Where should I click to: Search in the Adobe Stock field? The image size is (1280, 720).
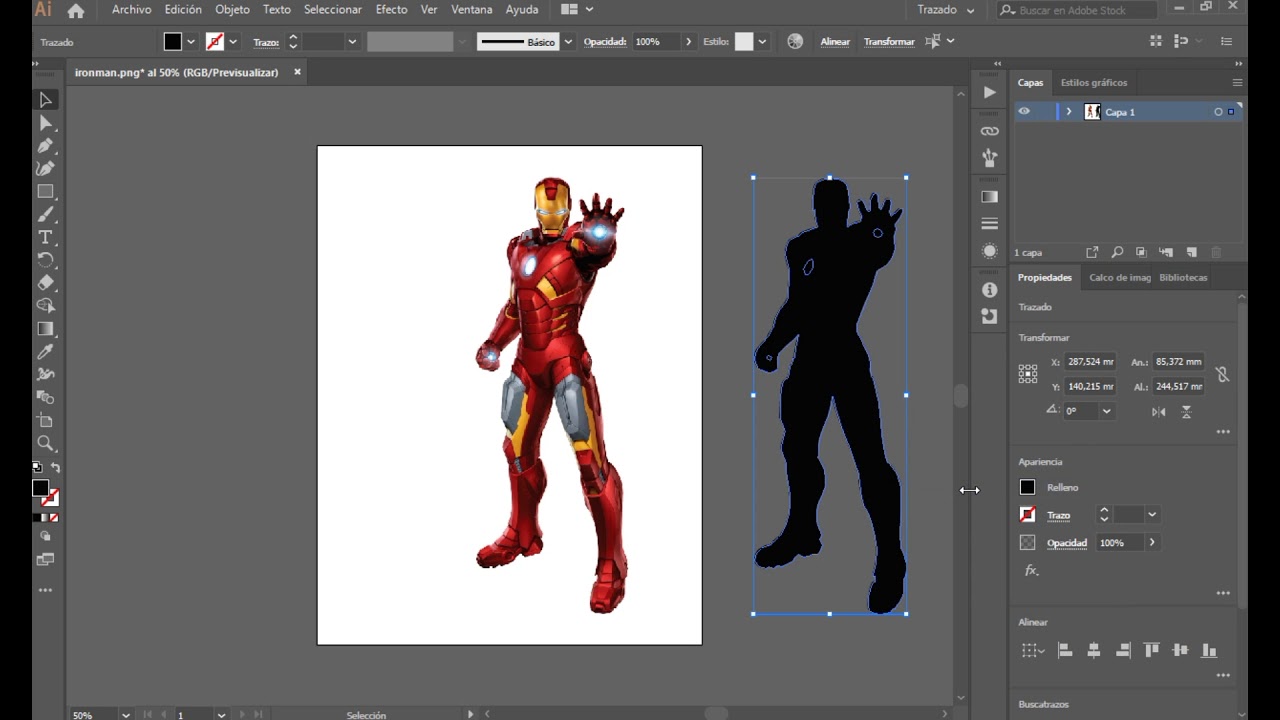point(1076,10)
